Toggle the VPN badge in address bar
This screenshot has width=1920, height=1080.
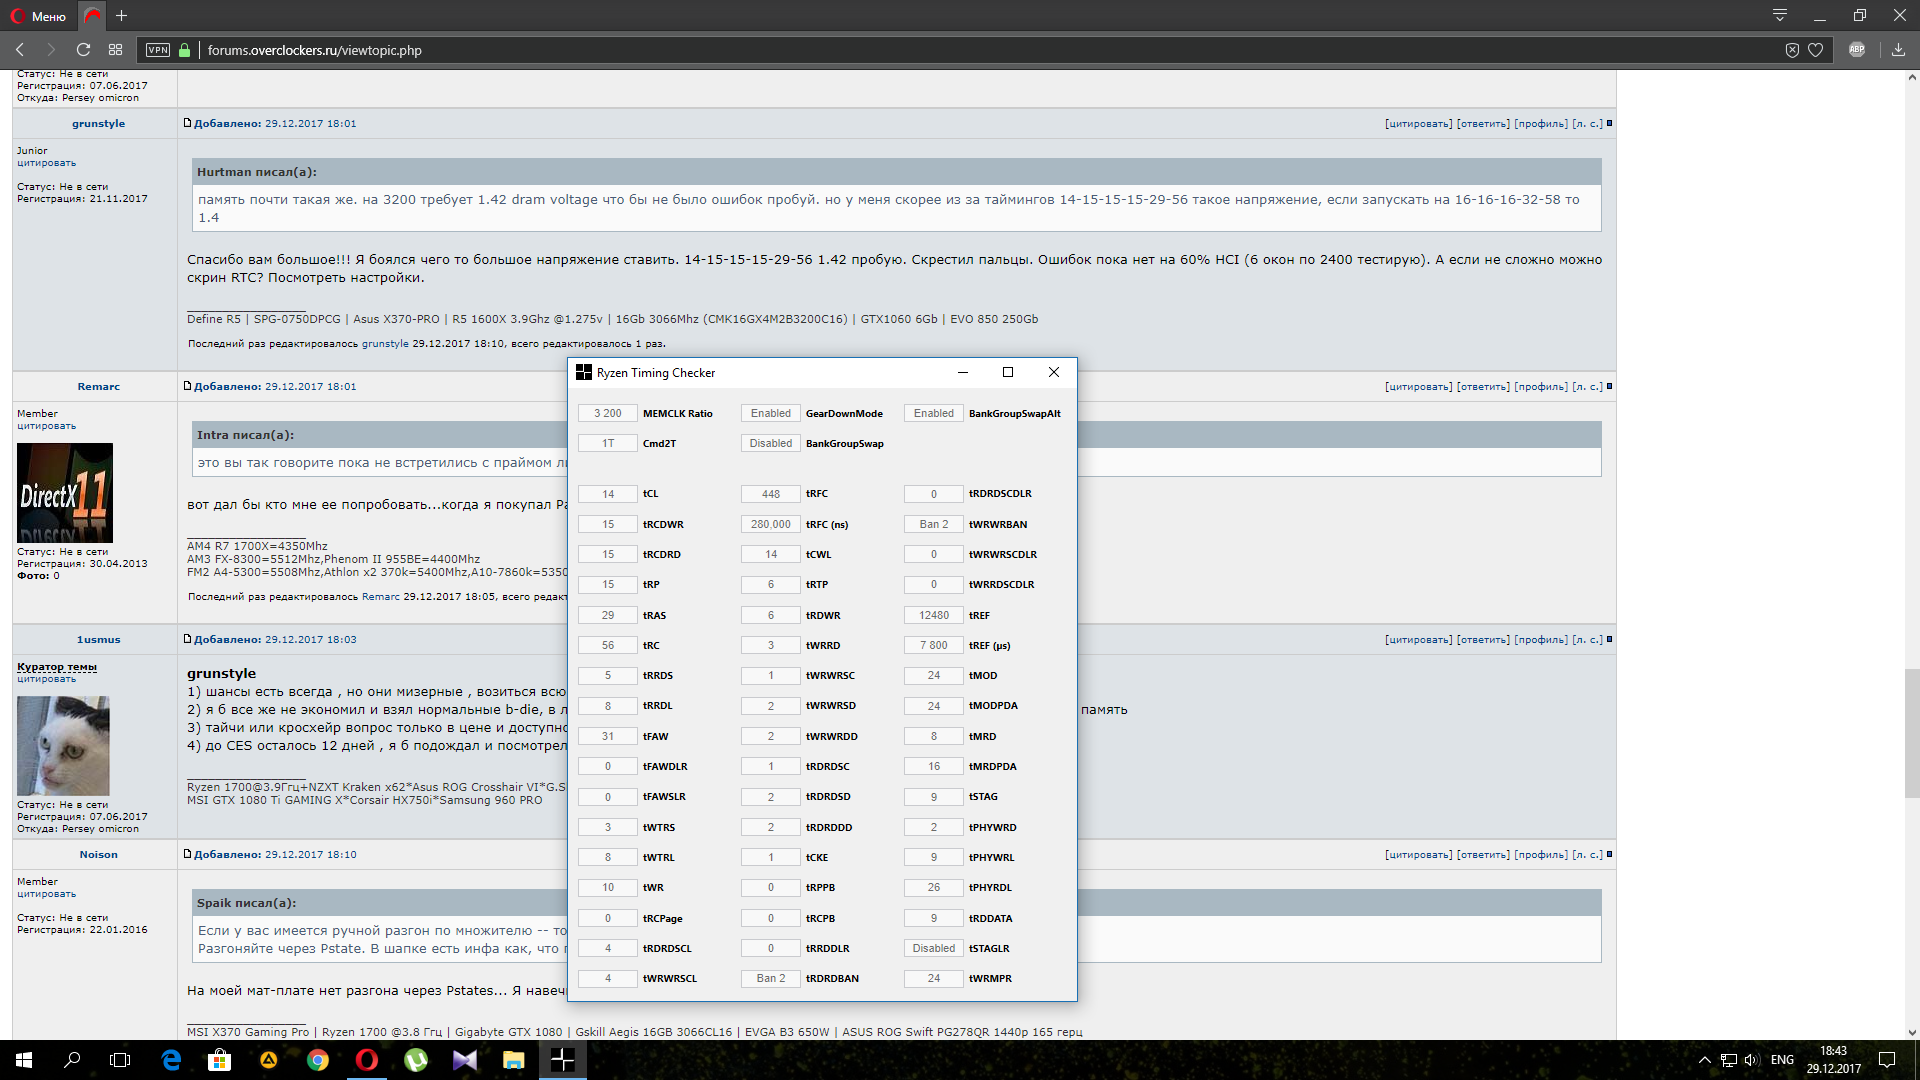click(x=158, y=50)
